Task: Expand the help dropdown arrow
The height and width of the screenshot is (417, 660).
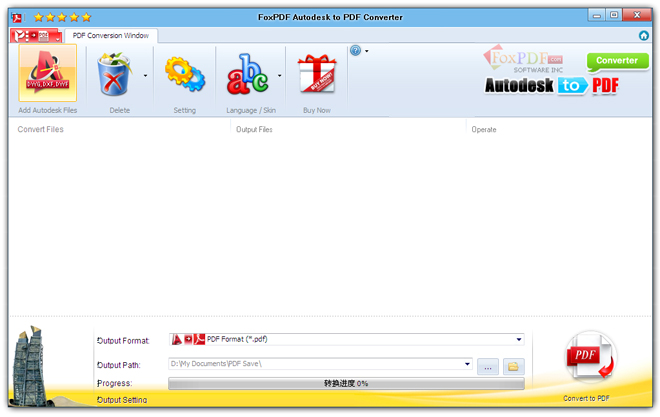Action: pos(367,51)
